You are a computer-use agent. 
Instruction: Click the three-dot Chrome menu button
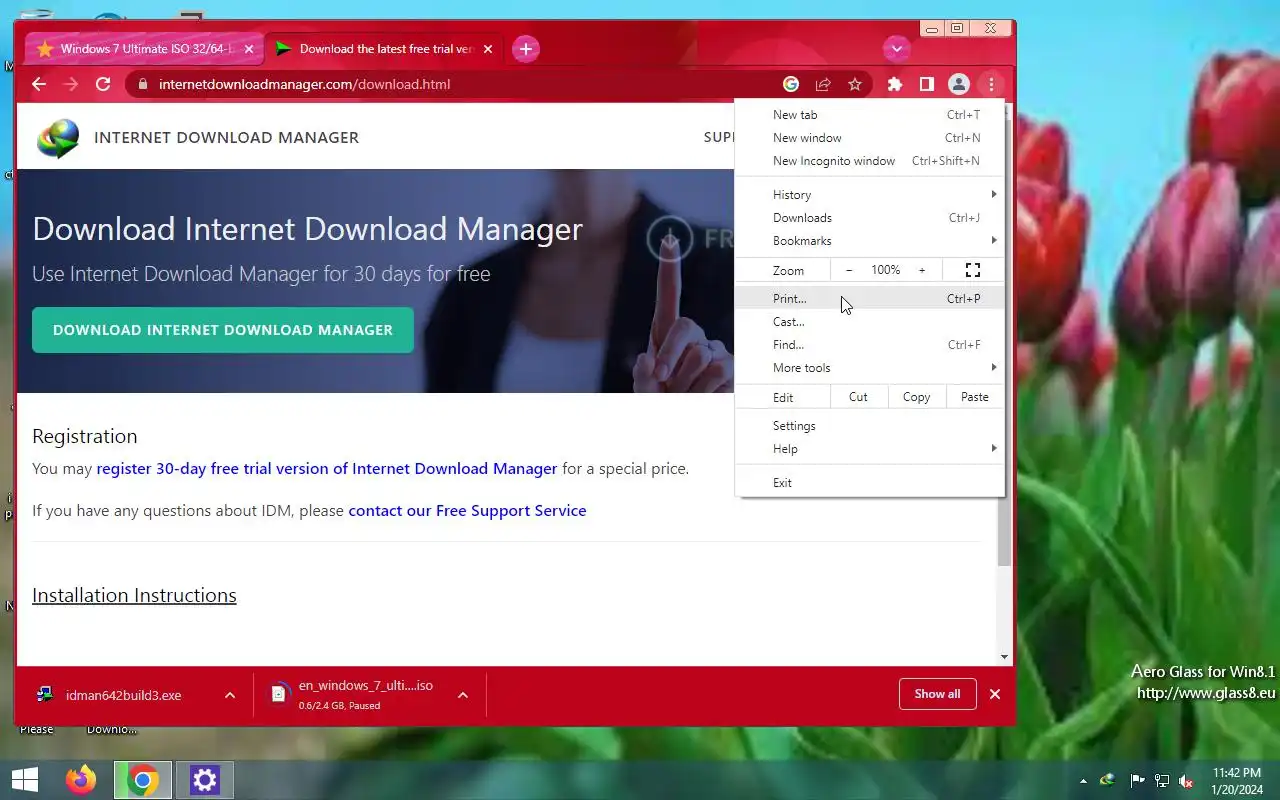991,84
